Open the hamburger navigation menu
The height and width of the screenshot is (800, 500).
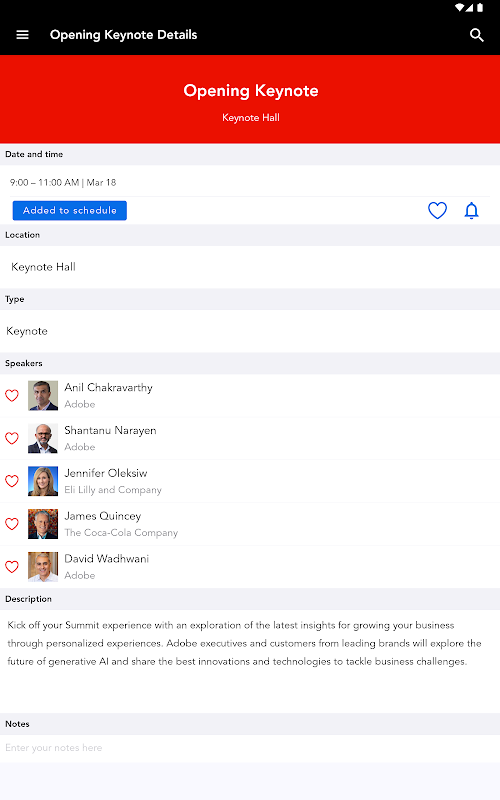tap(22, 35)
